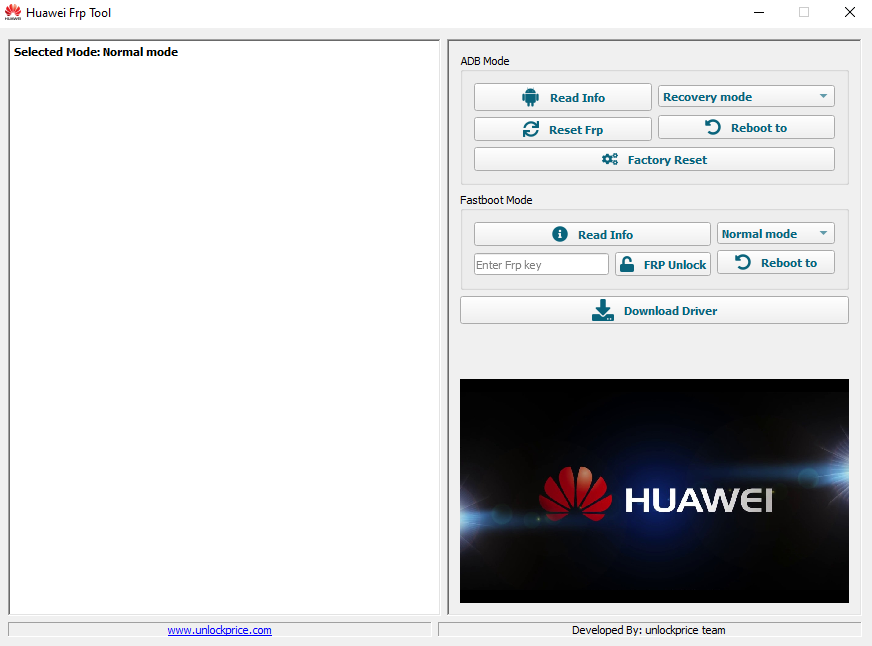Open the Normal mode dropdown in Fastboot Mode
Screen dimensions: 872x646
click(775, 234)
